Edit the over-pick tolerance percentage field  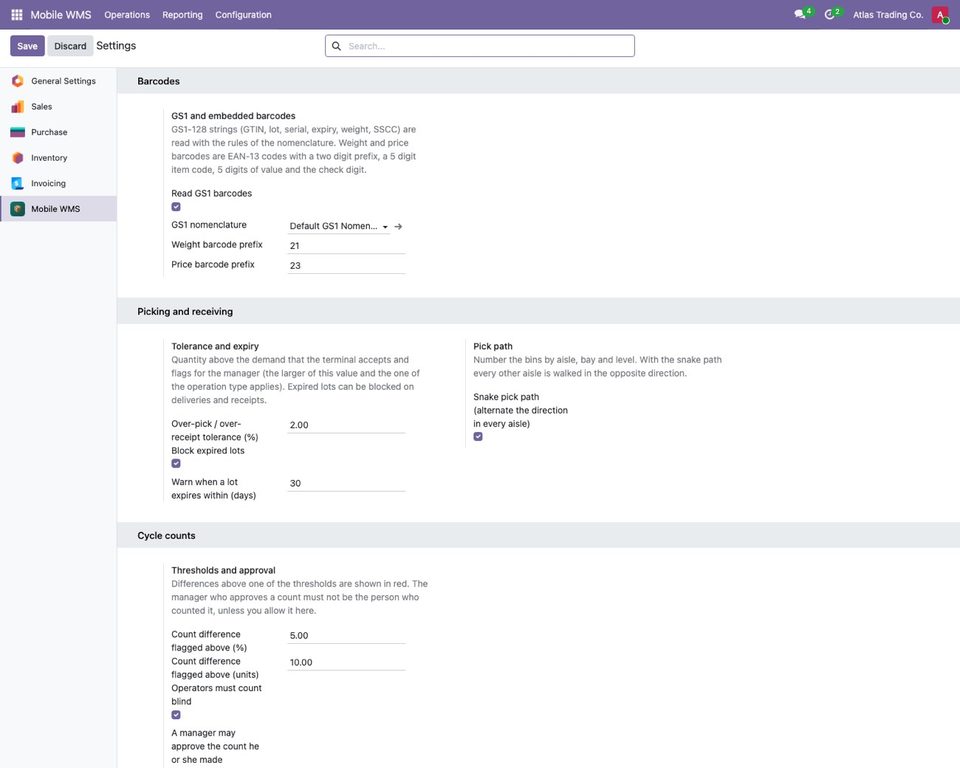[347, 425]
